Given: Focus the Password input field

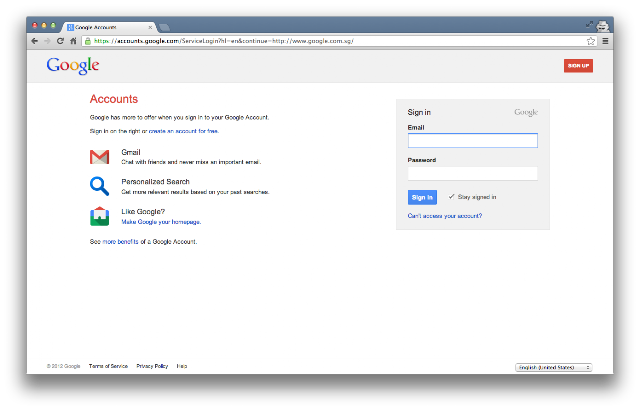Looking at the screenshot, I should [473, 173].
